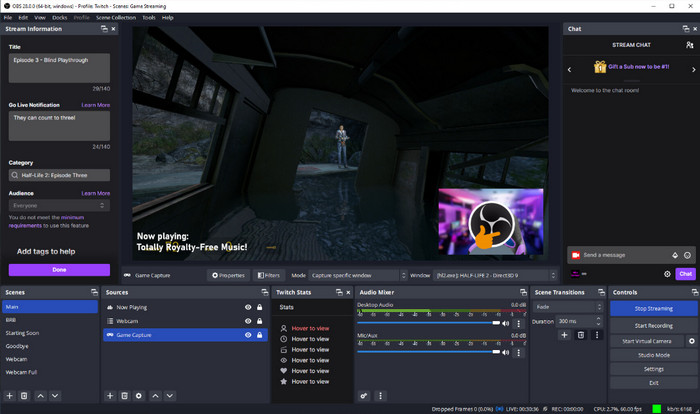700x414 pixels.
Task: Open advanced audio properties gear in Audio Mixer
Action: coord(364,396)
